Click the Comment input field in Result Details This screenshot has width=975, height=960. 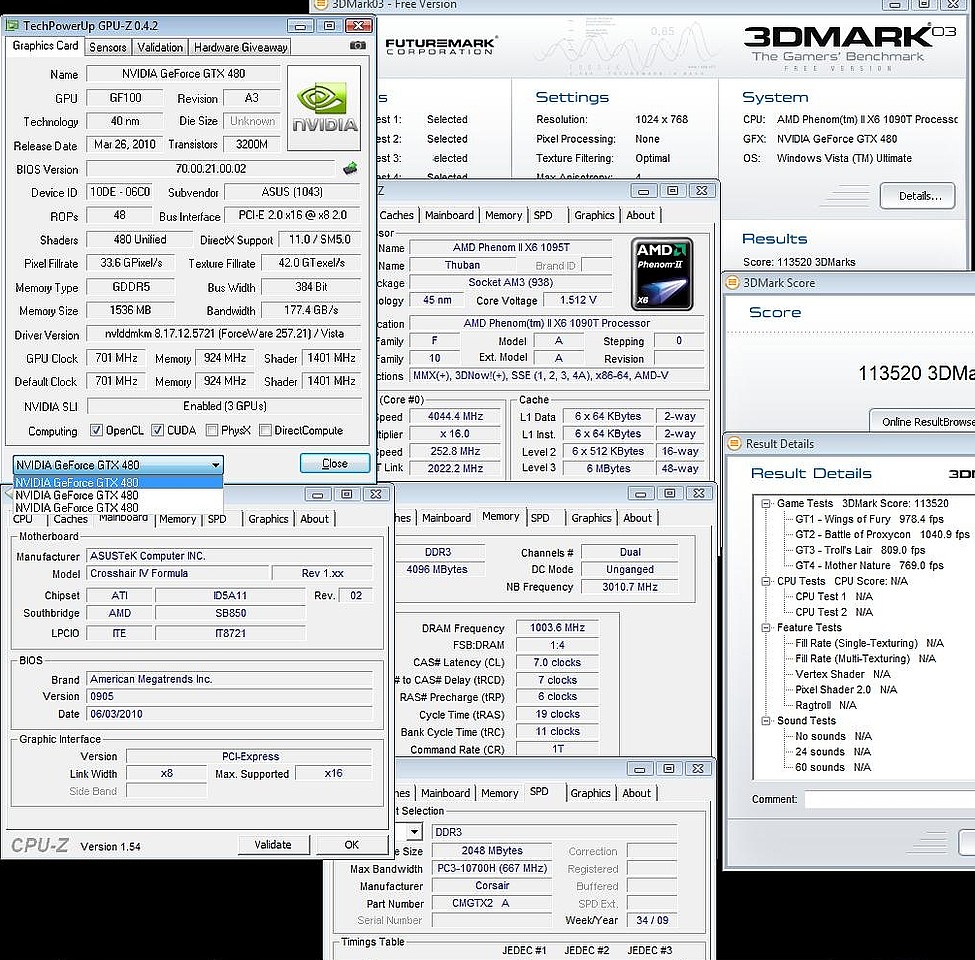pos(890,799)
